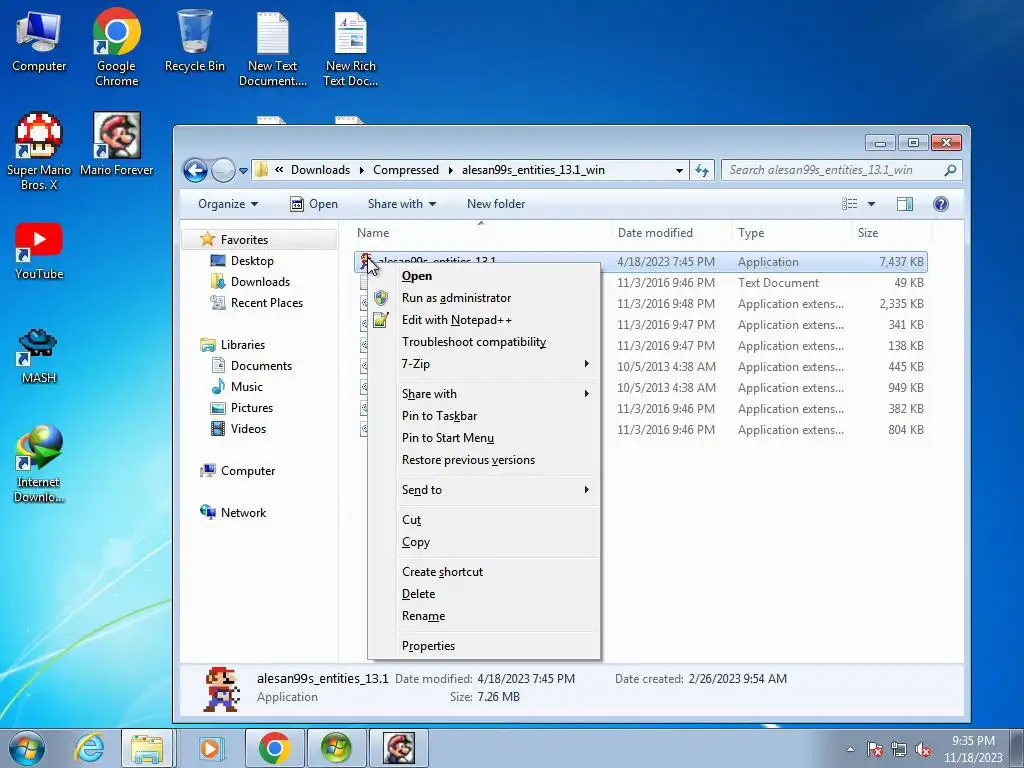The height and width of the screenshot is (768, 1024).
Task: Select the Recycle Bin desktop icon
Action: (195, 40)
